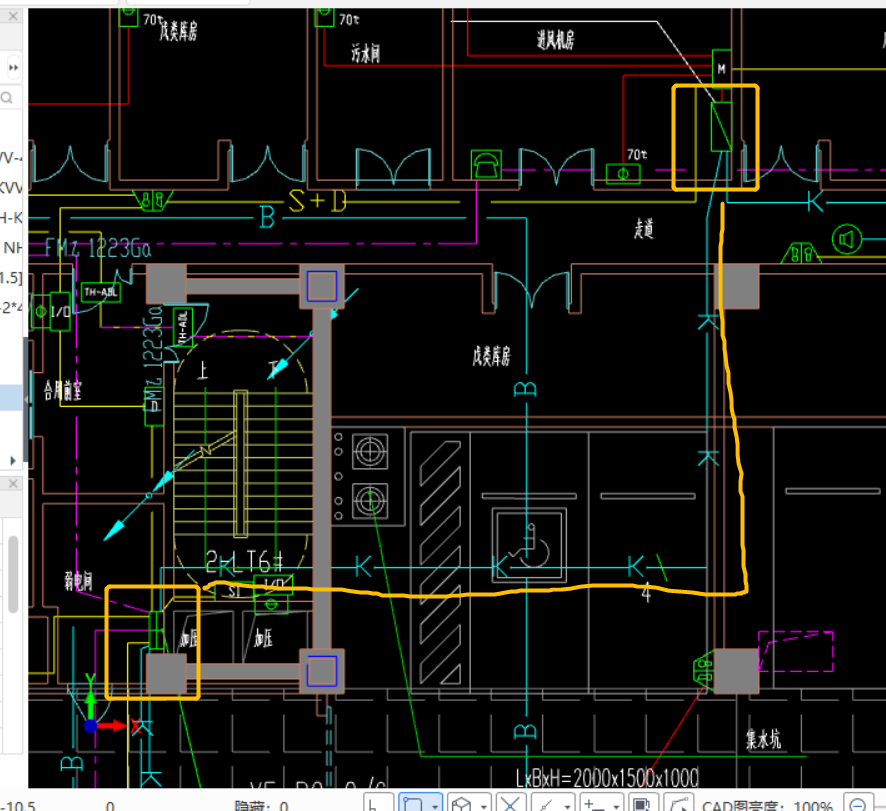
Task: Open the 3D cube view dropdown arrow
Action: pos(484,805)
